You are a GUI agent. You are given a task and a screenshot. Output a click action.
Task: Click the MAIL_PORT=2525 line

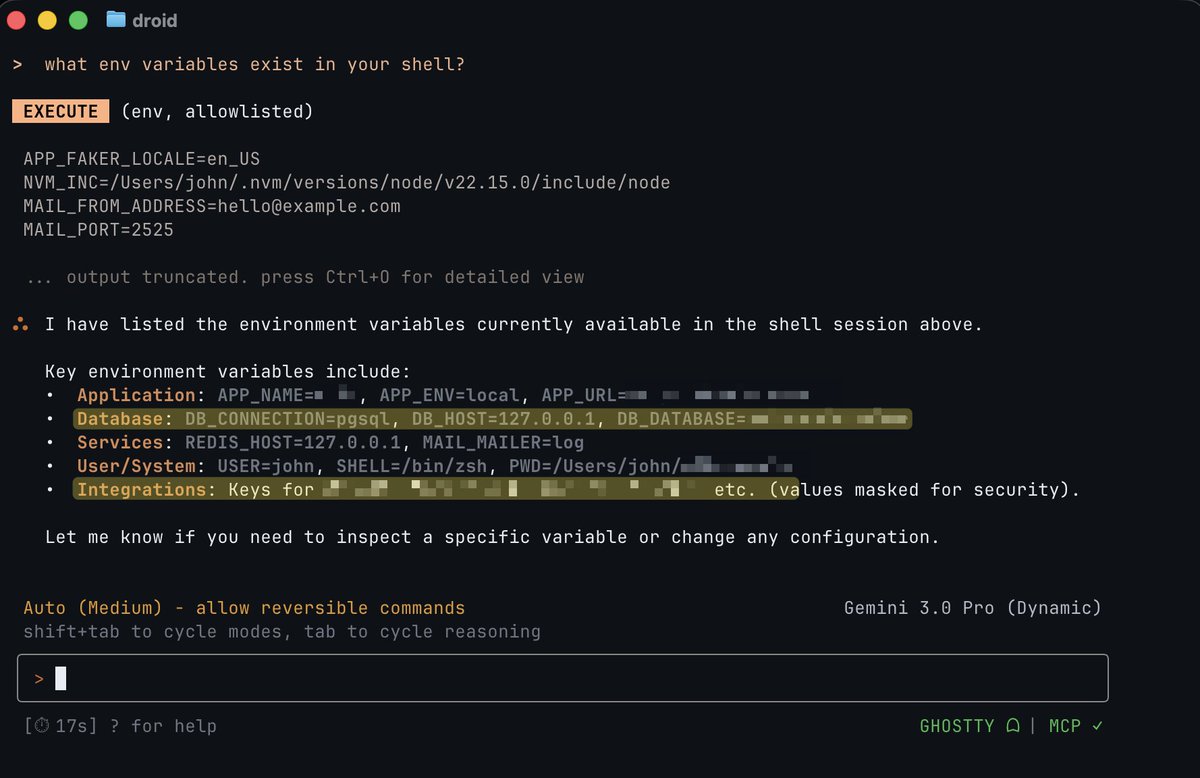point(99,230)
